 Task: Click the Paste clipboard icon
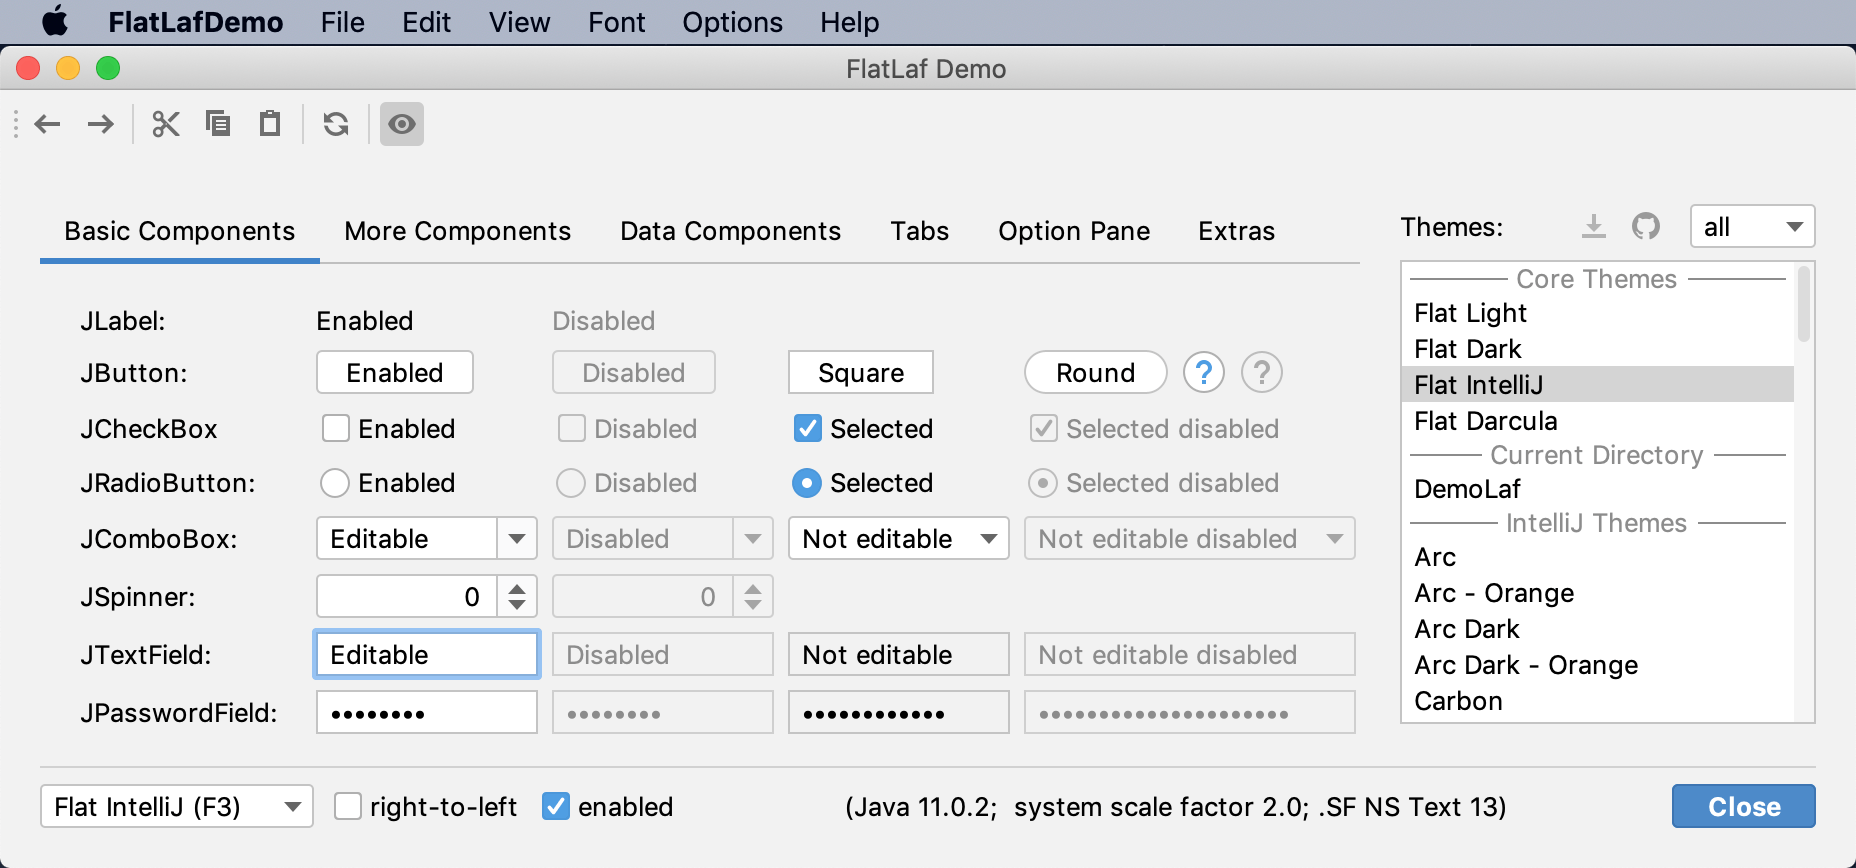(270, 123)
